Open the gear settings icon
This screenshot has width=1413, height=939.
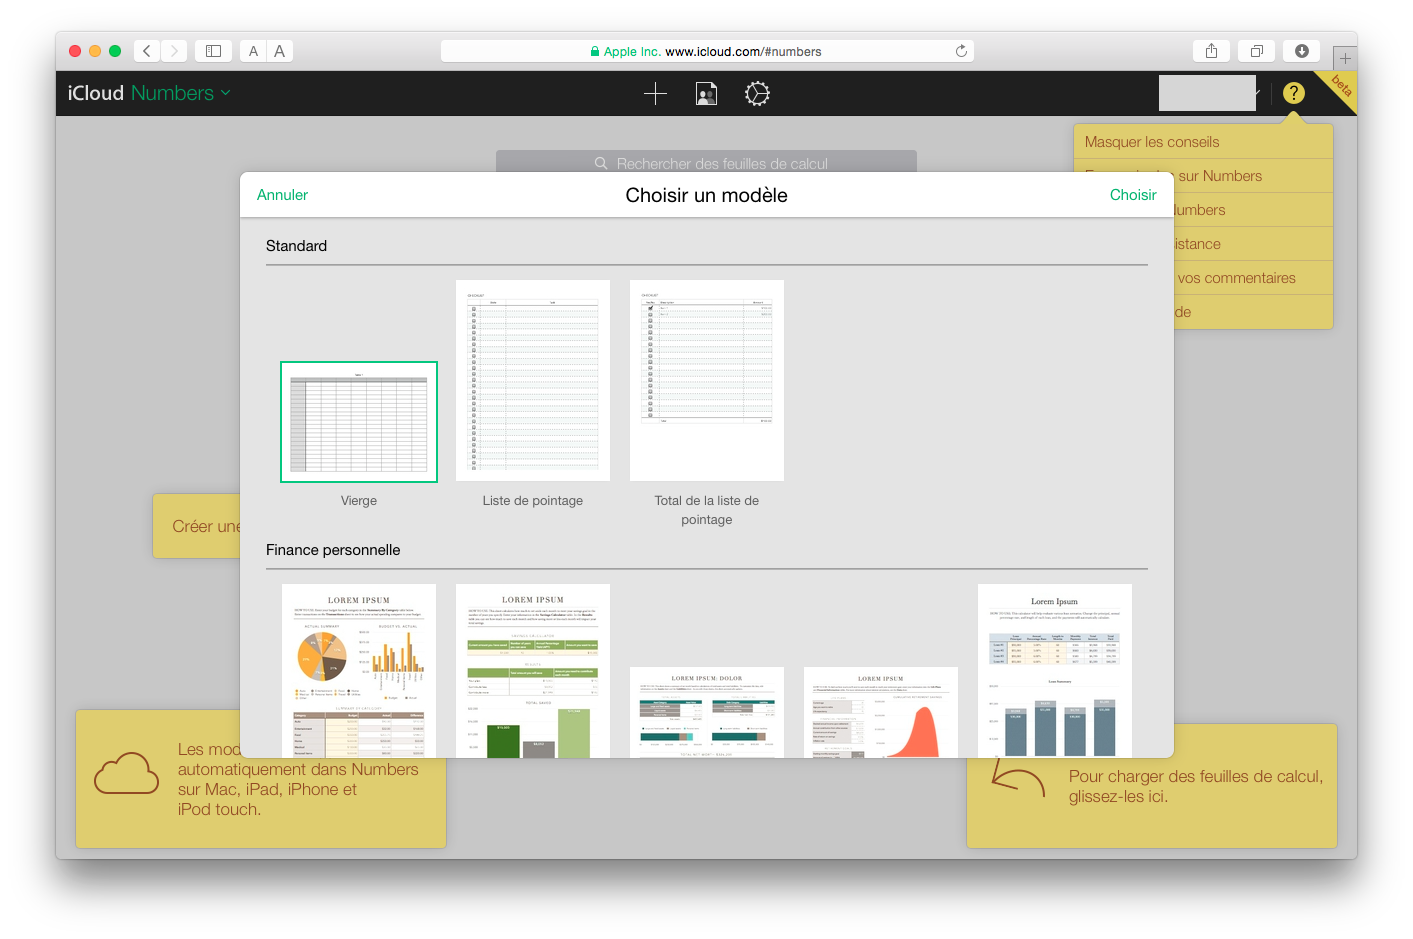coord(757,94)
